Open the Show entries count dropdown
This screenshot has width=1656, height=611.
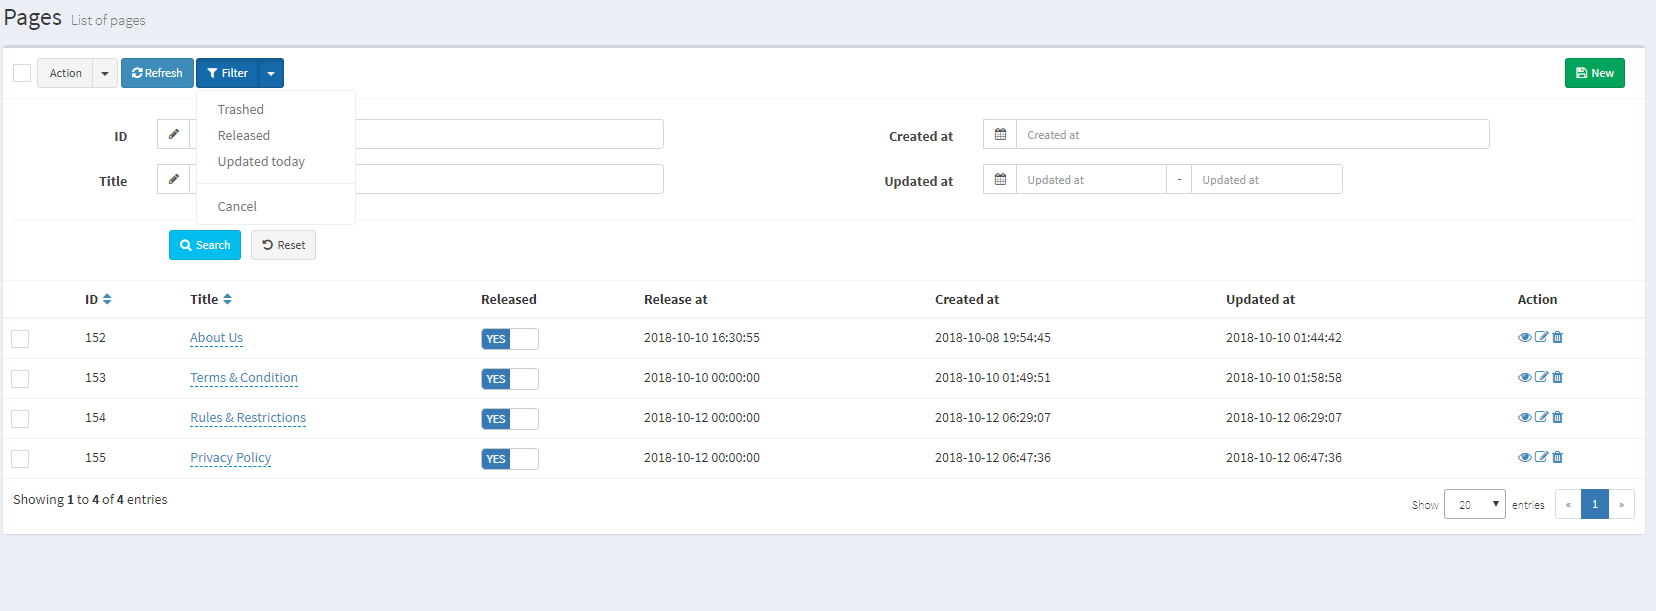[x=1474, y=505]
